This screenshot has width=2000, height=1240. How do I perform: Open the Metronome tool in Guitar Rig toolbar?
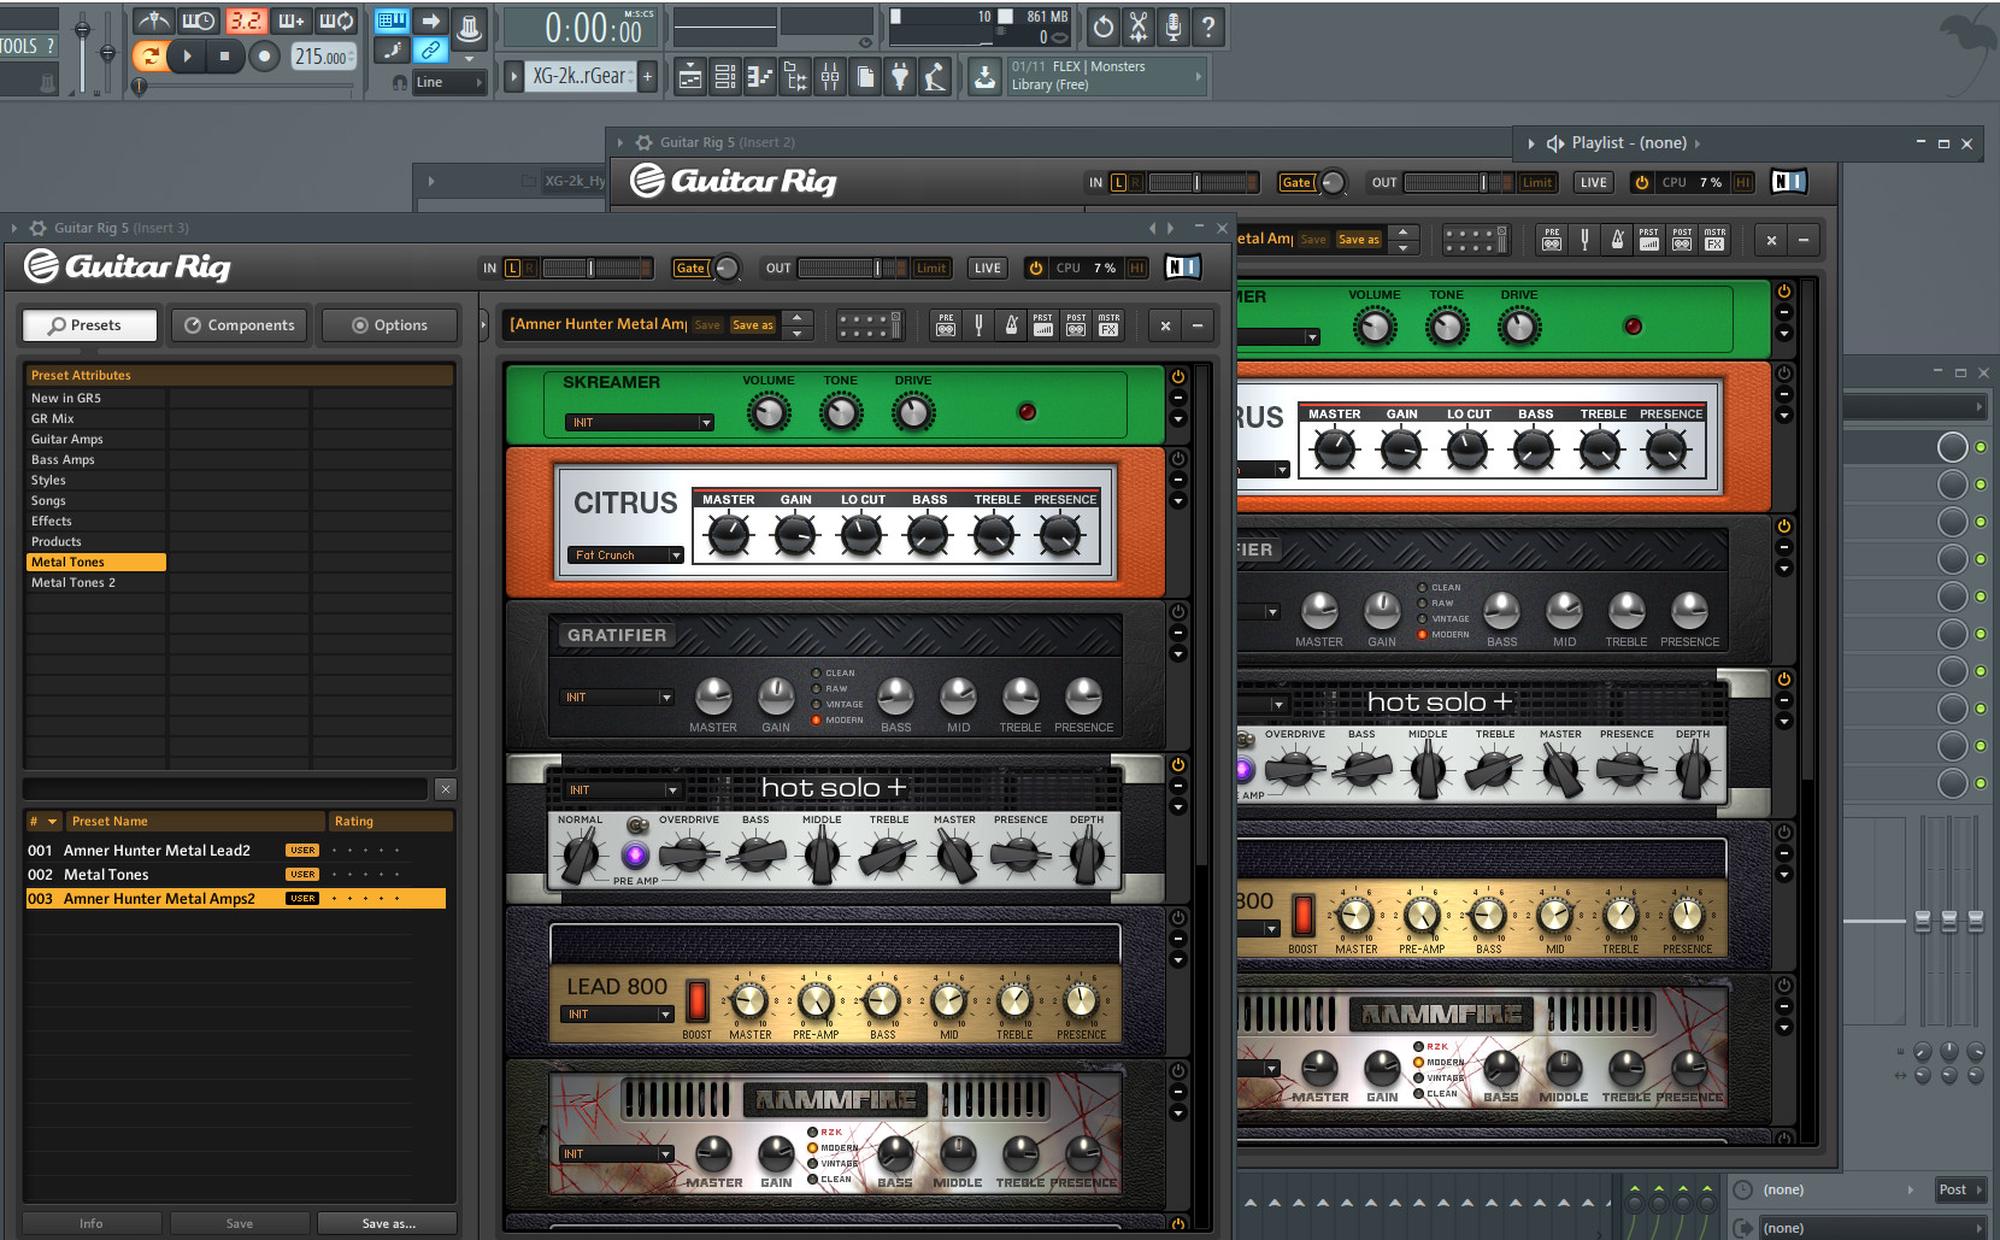pyautogui.click(x=1011, y=325)
